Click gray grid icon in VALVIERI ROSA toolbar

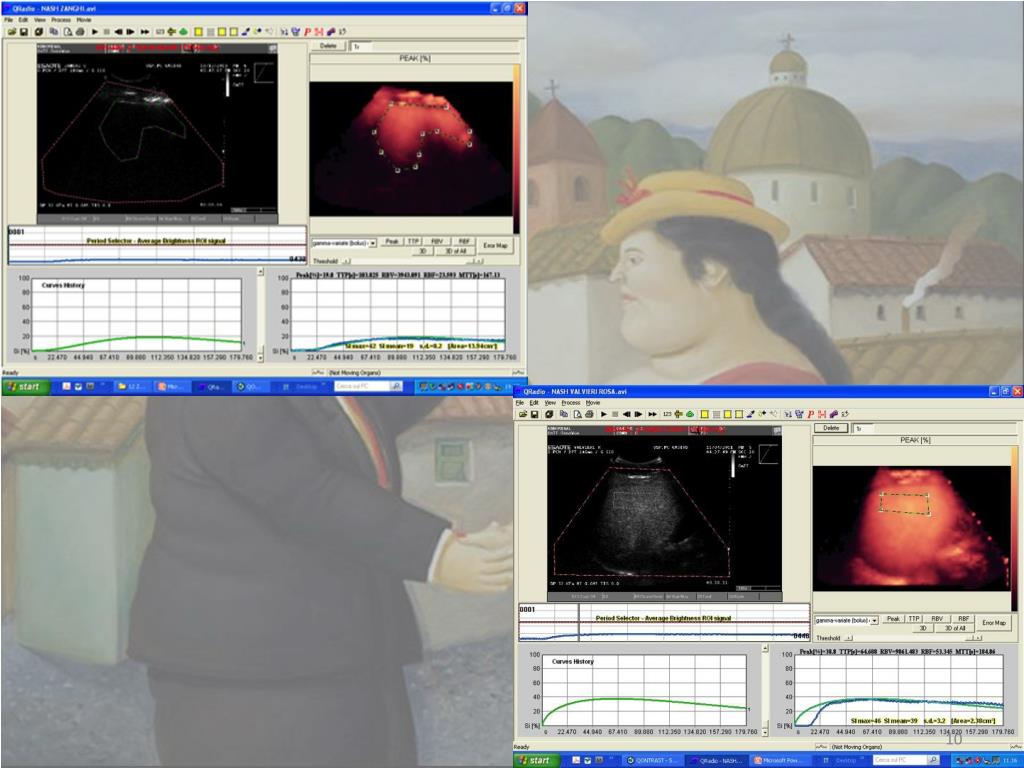tap(716, 414)
